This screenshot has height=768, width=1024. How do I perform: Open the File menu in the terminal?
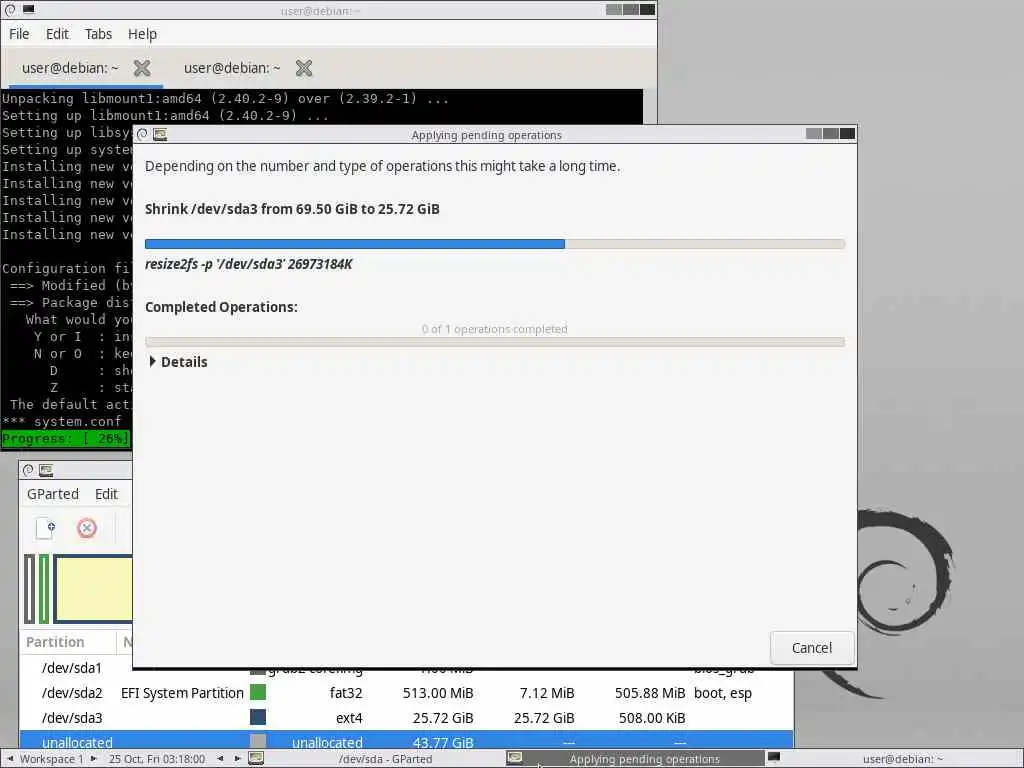(x=19, y=34)
